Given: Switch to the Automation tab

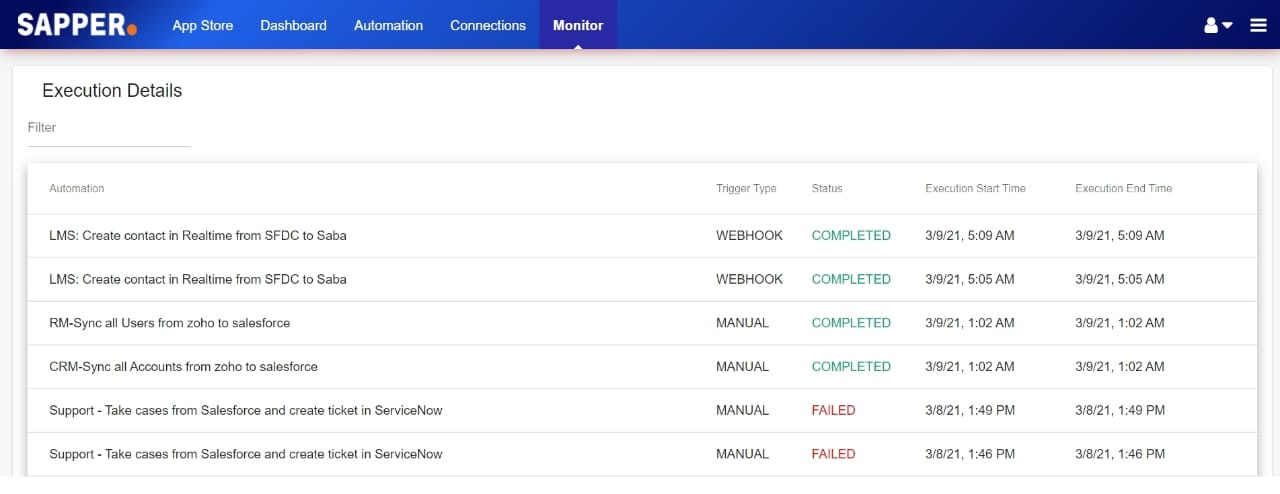Looking at the screenshot, I should pyautogui.click(x=388, y=25).
